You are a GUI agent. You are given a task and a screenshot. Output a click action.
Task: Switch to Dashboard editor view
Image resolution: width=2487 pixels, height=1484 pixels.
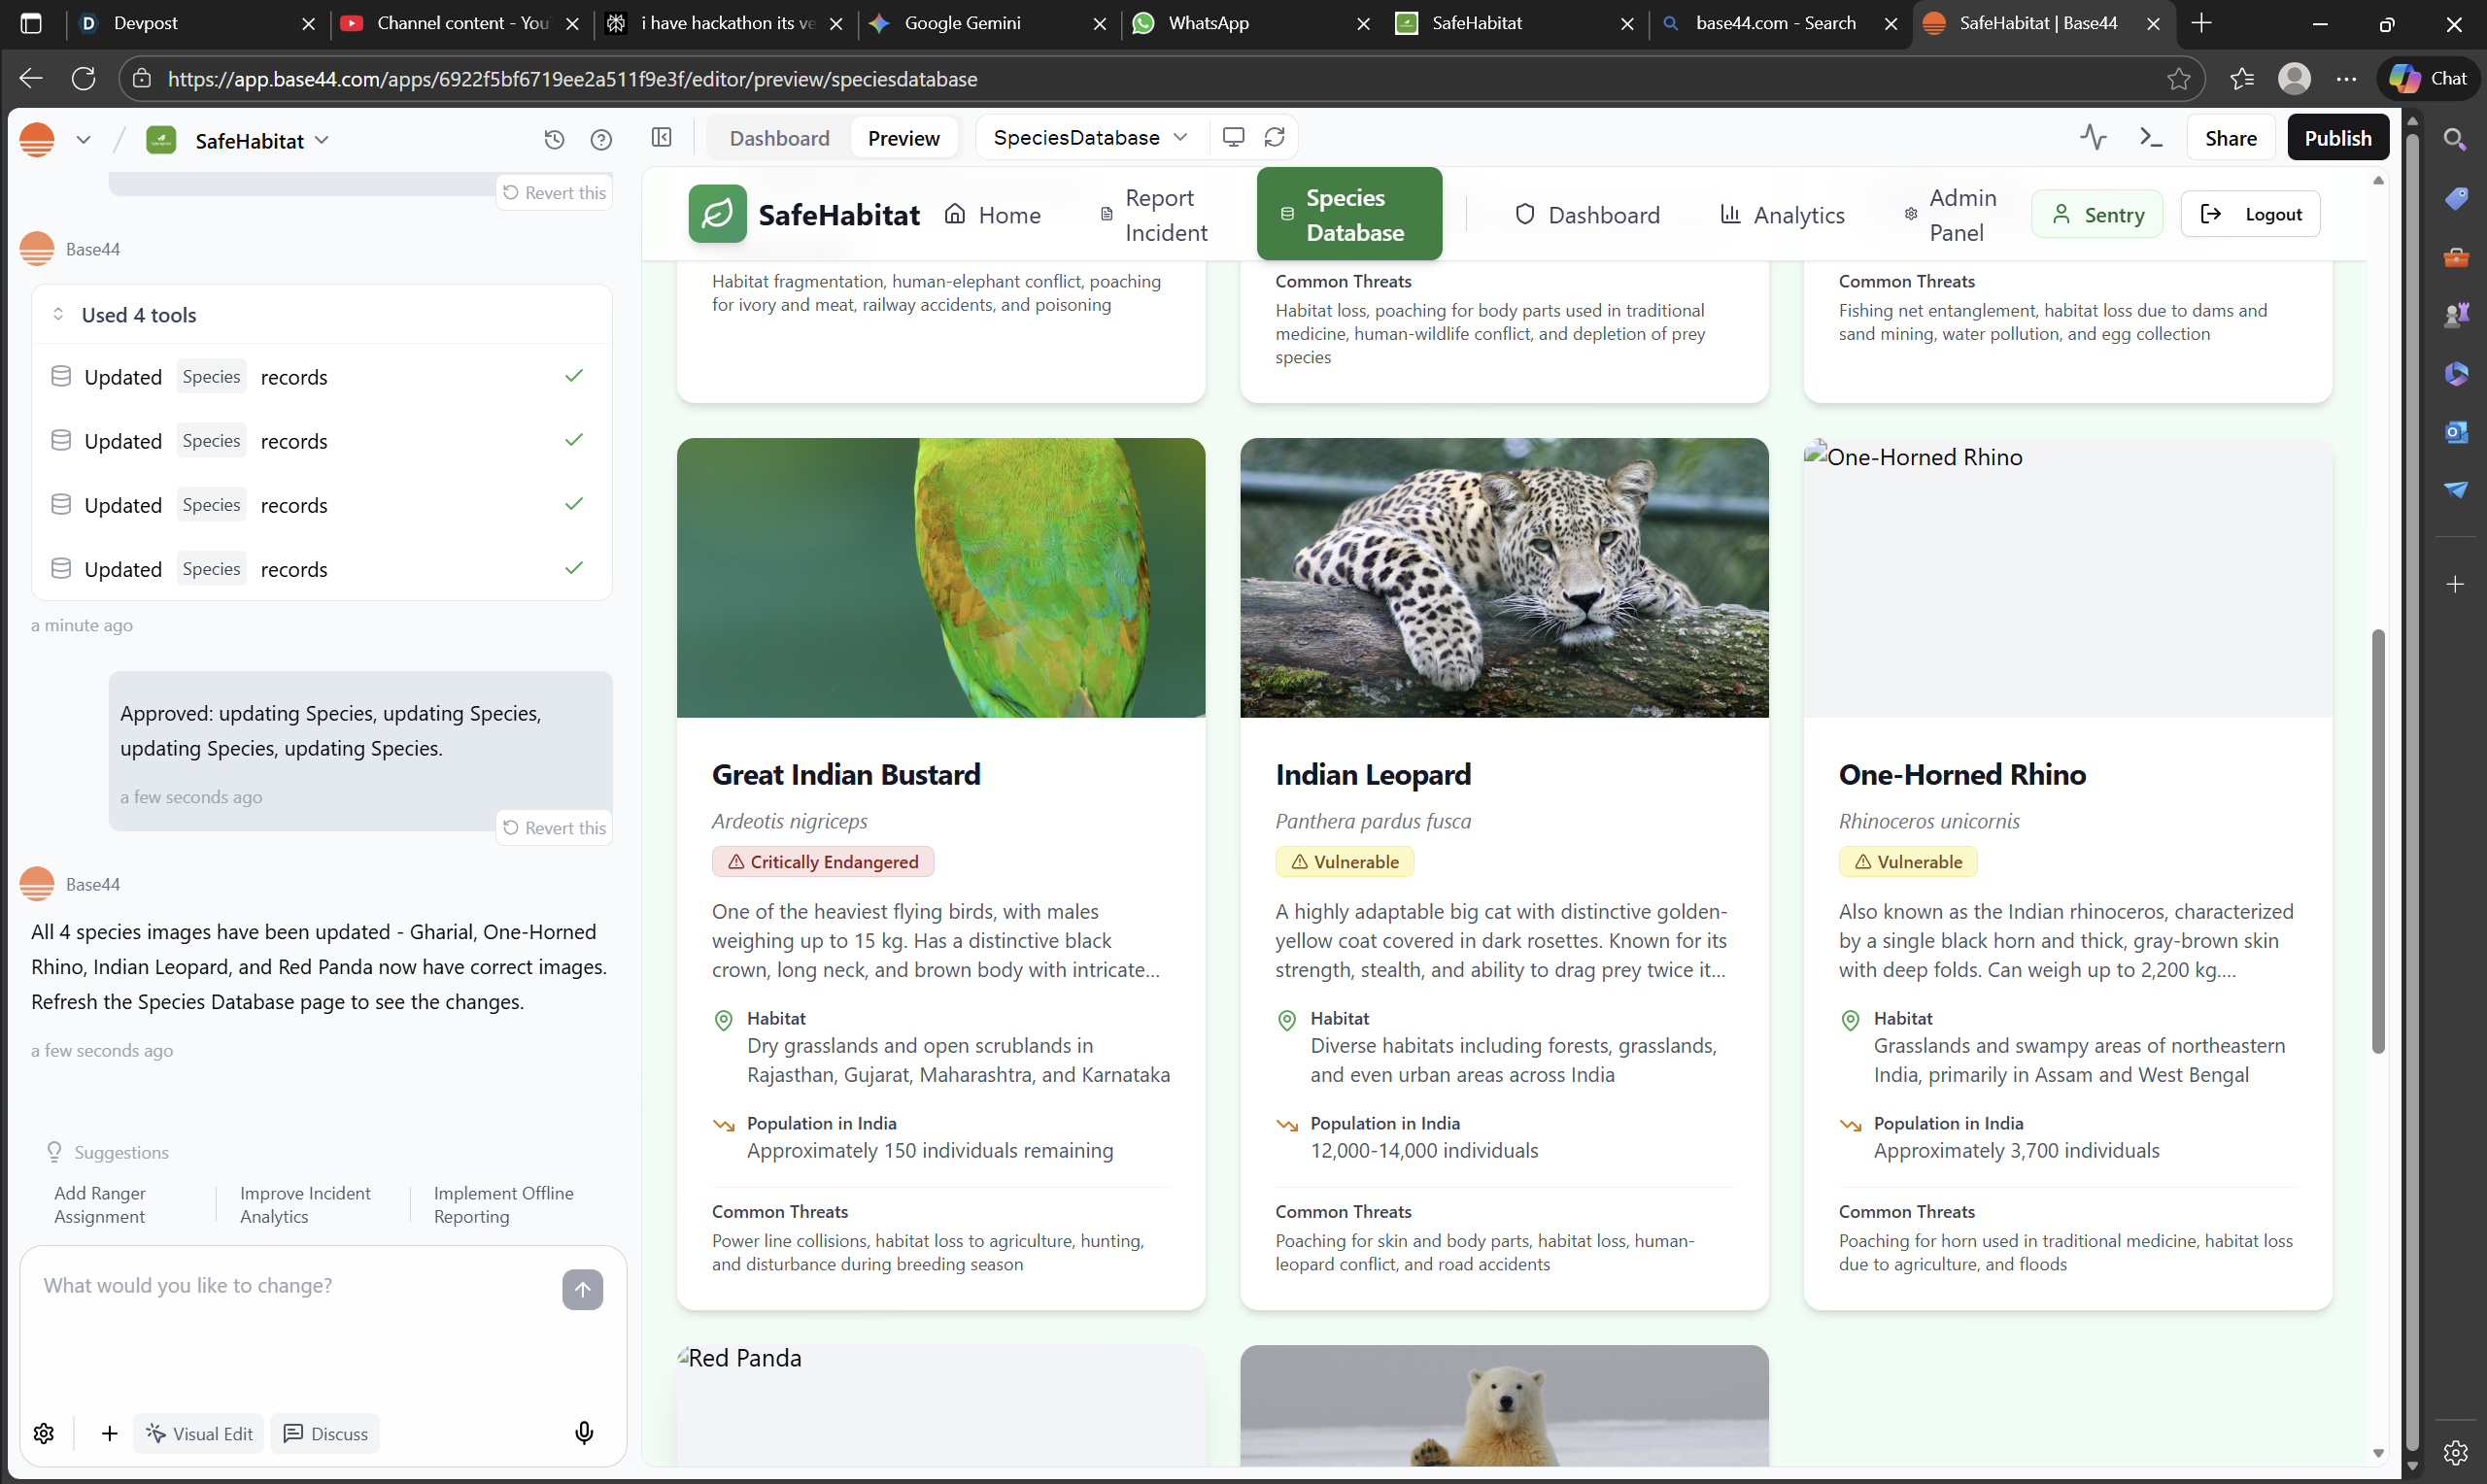[x=779, y=138]
